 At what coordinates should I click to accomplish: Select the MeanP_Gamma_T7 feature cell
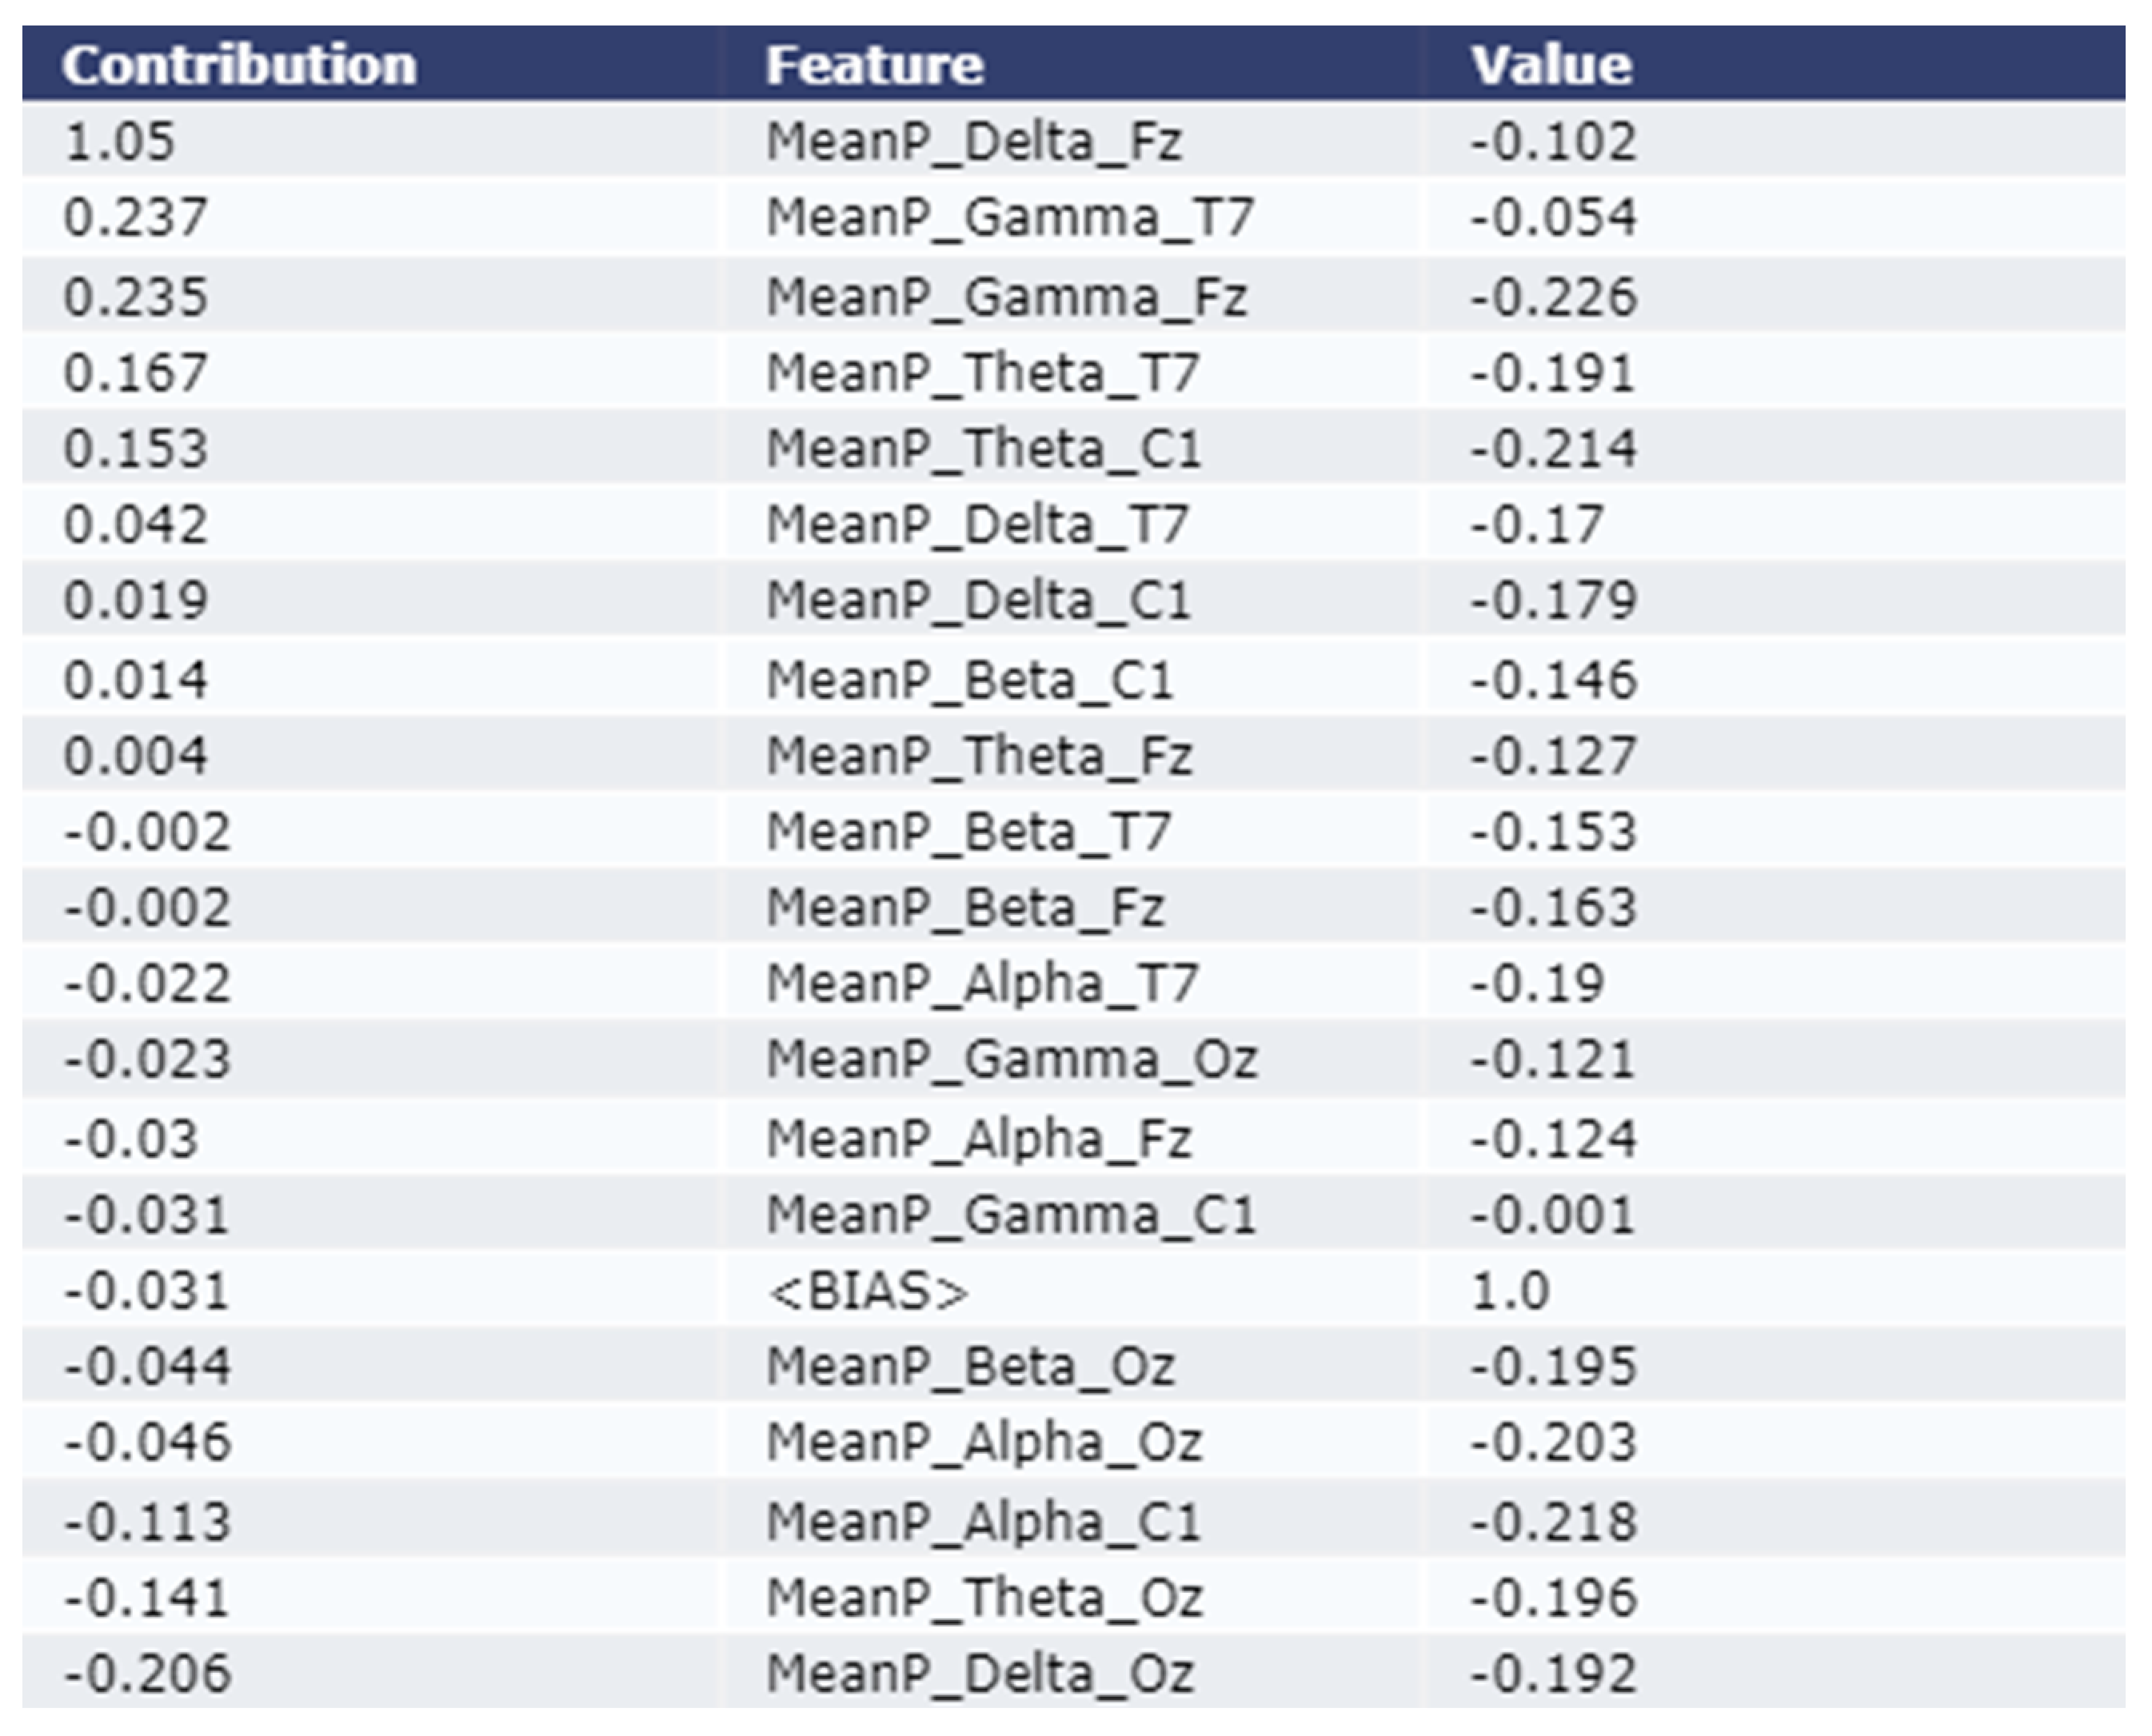1009,217
